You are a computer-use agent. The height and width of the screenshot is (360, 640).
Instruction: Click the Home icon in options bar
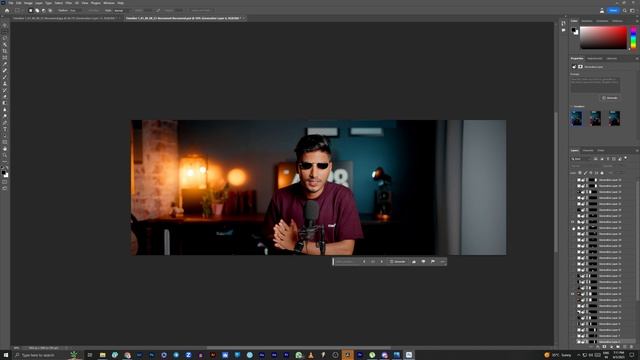point(7,11)
